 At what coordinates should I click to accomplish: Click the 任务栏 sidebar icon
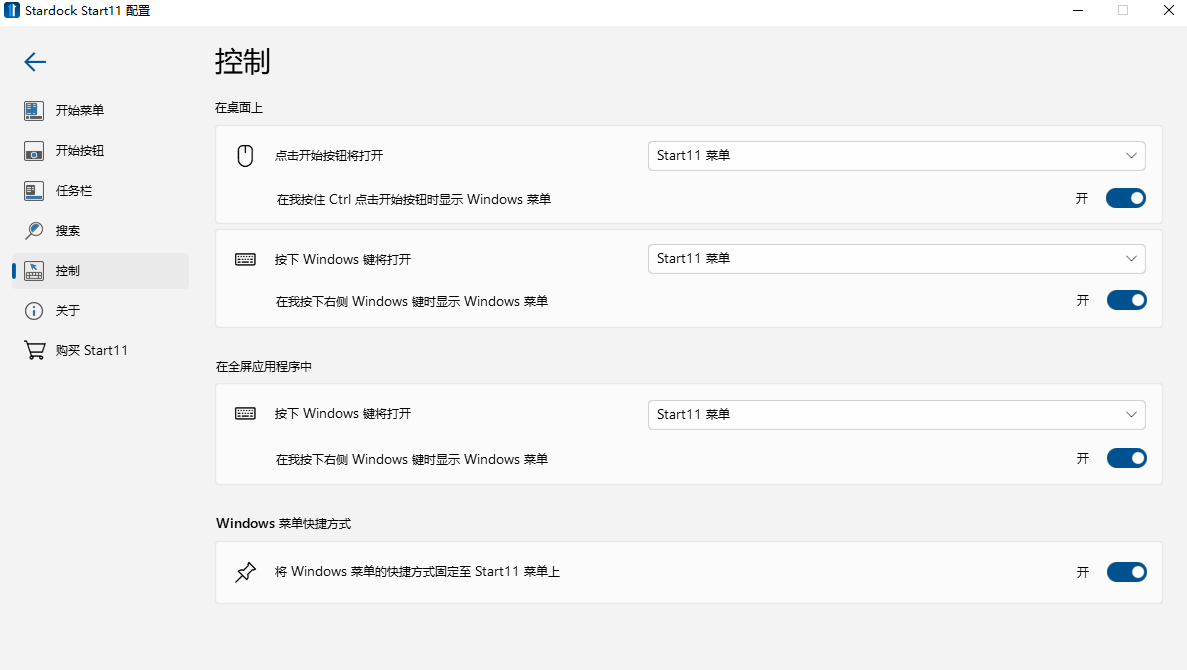coord(33,191)
